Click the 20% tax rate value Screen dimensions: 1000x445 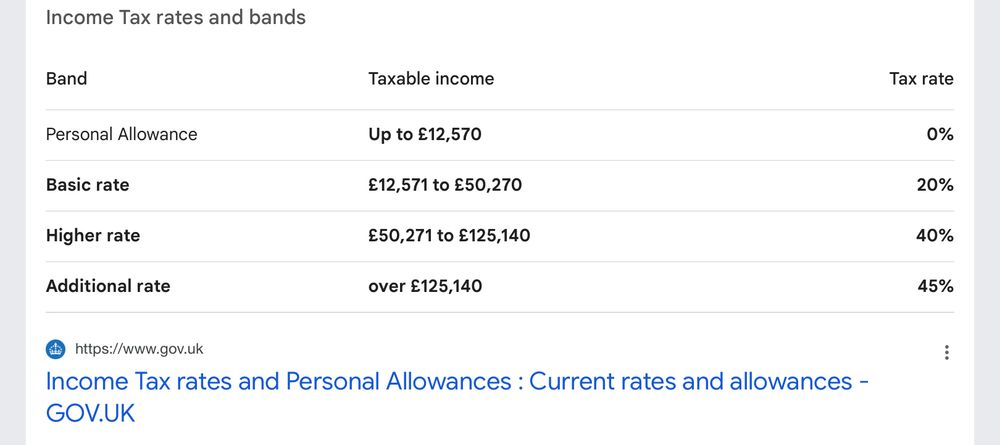(935, 185)
